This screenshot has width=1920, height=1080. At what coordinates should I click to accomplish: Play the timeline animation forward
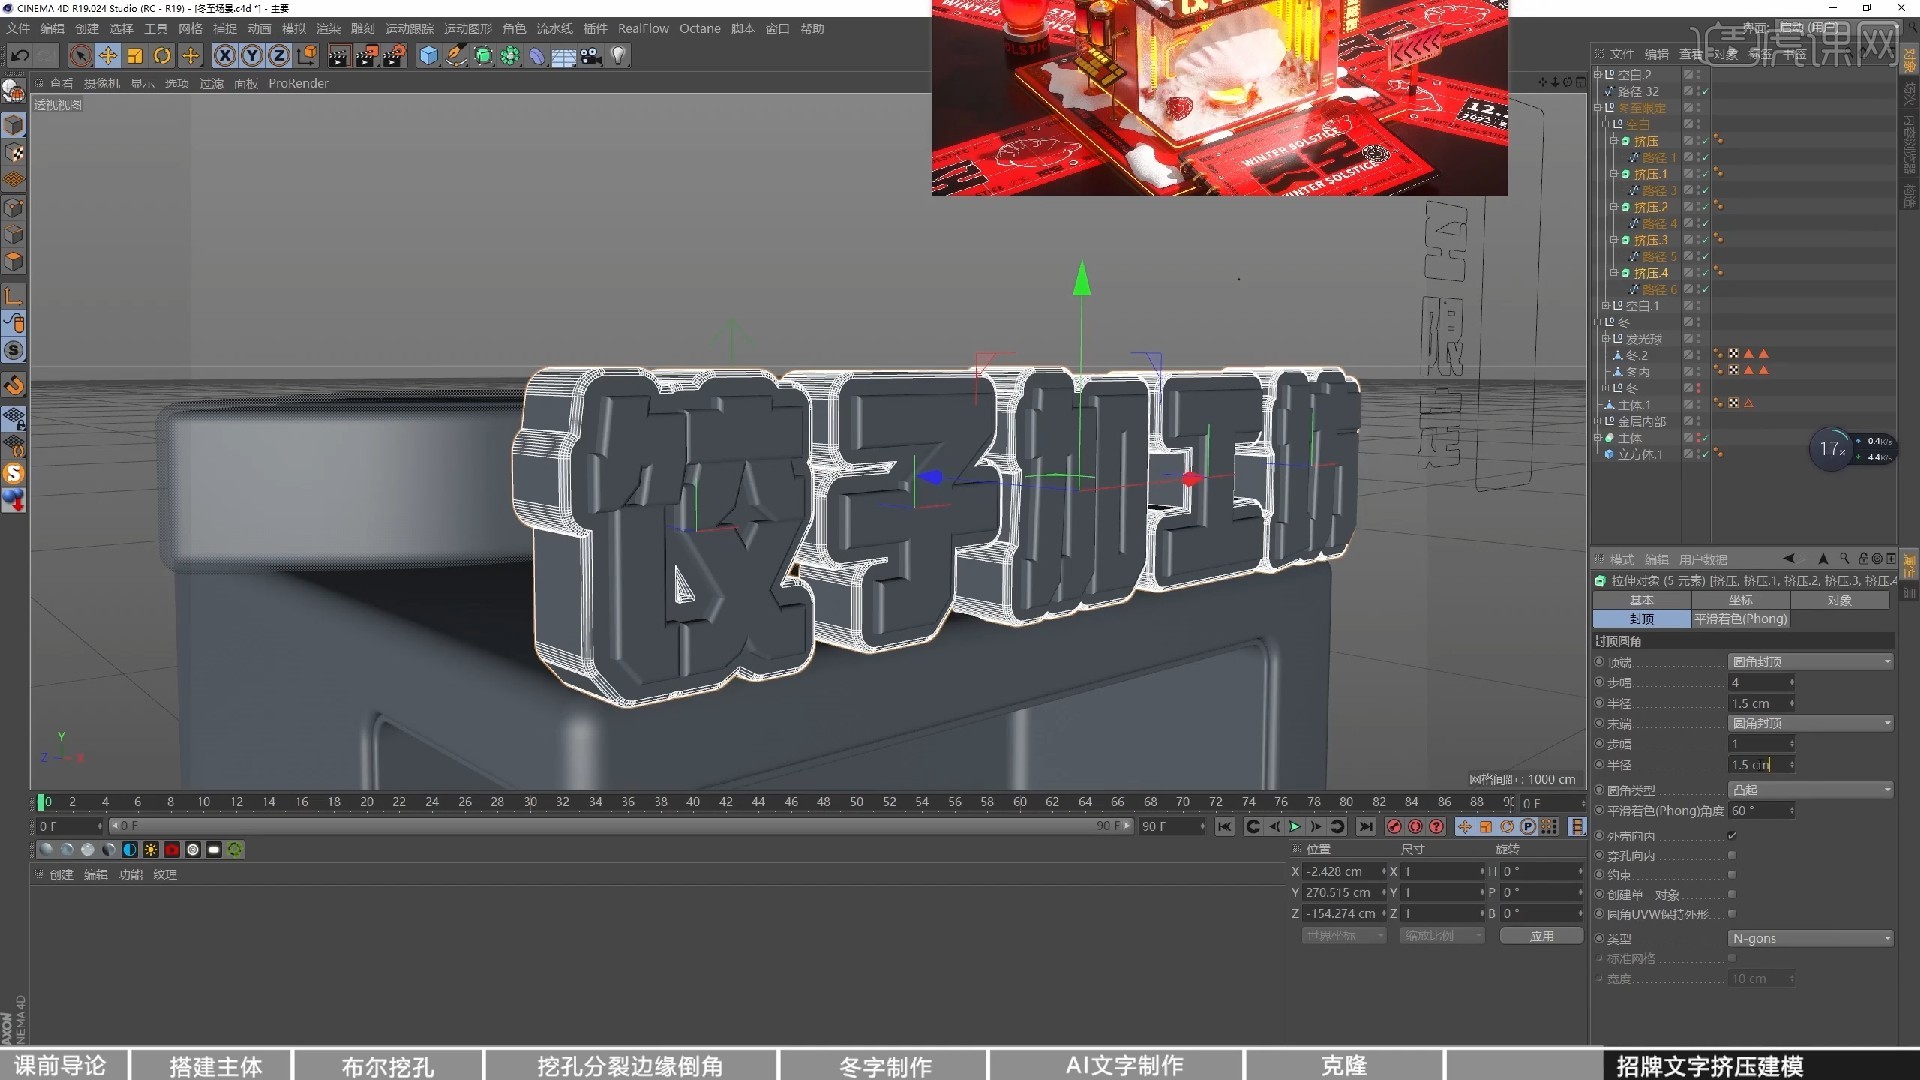click(1295, 827)
